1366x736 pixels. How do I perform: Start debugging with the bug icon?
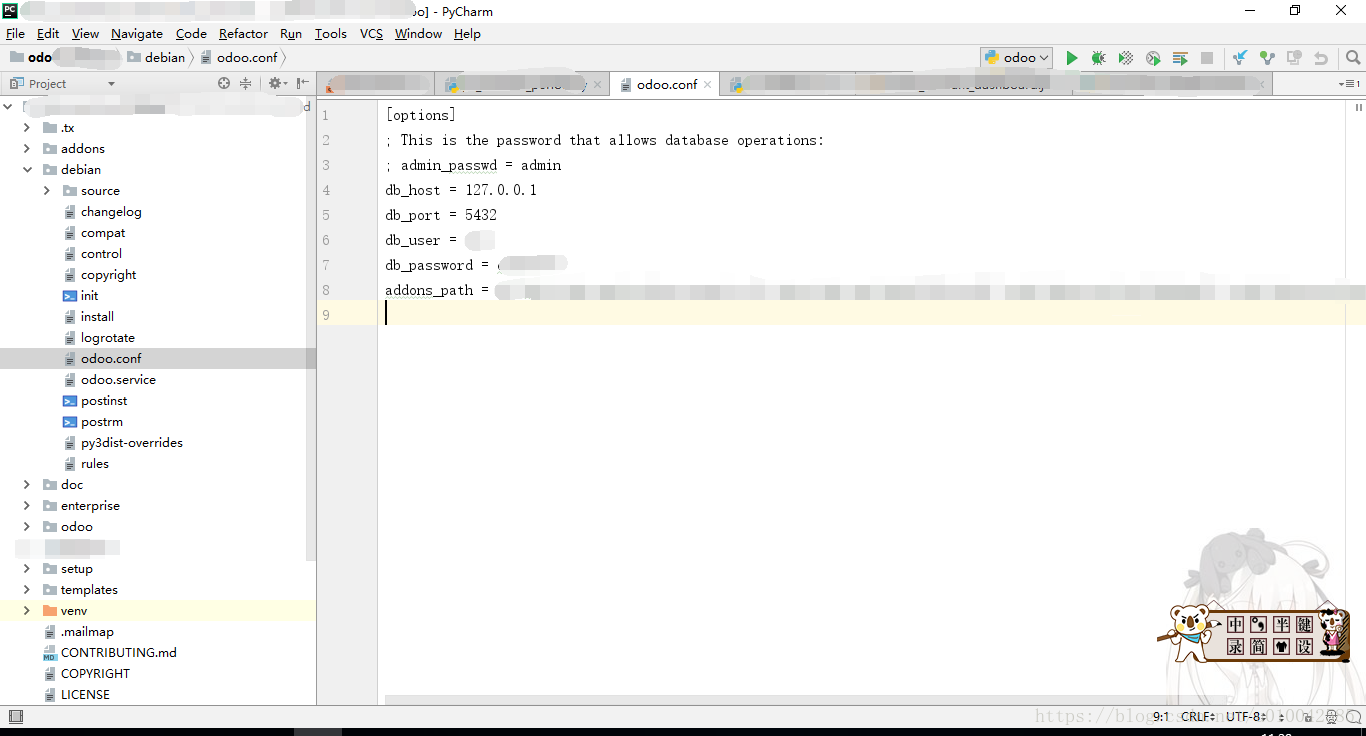coord(1098,58)
